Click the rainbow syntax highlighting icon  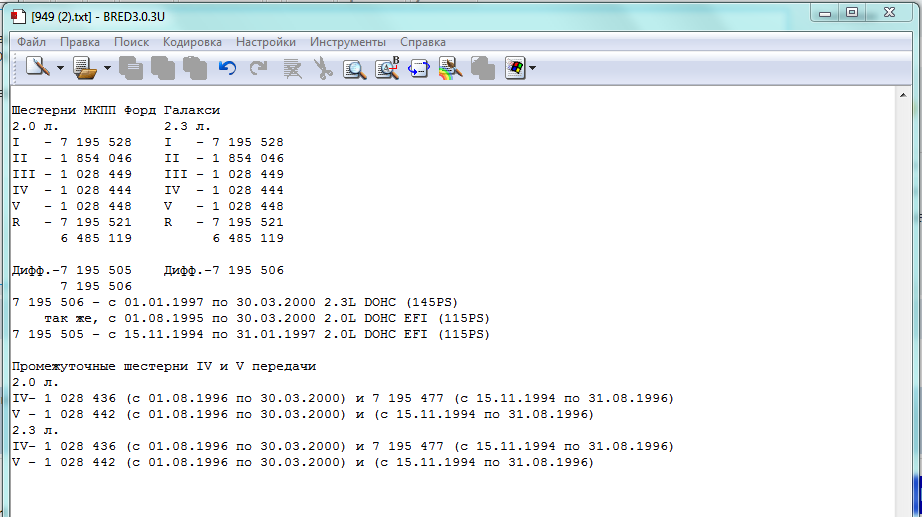pyautogui.click(x=450, y=68)
